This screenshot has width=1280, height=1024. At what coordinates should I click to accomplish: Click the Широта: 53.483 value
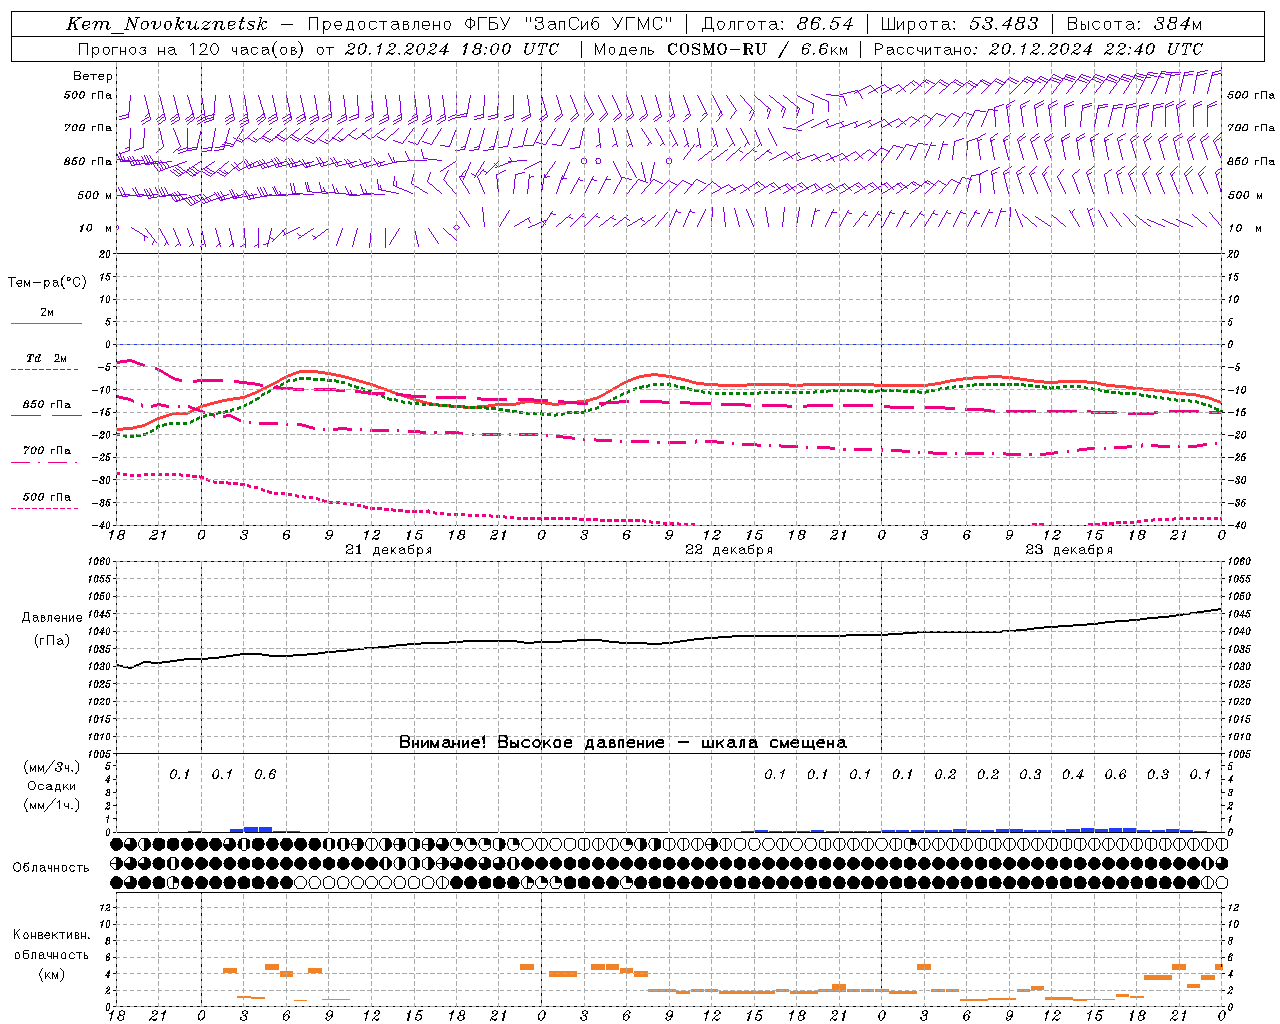coord(960,24)
